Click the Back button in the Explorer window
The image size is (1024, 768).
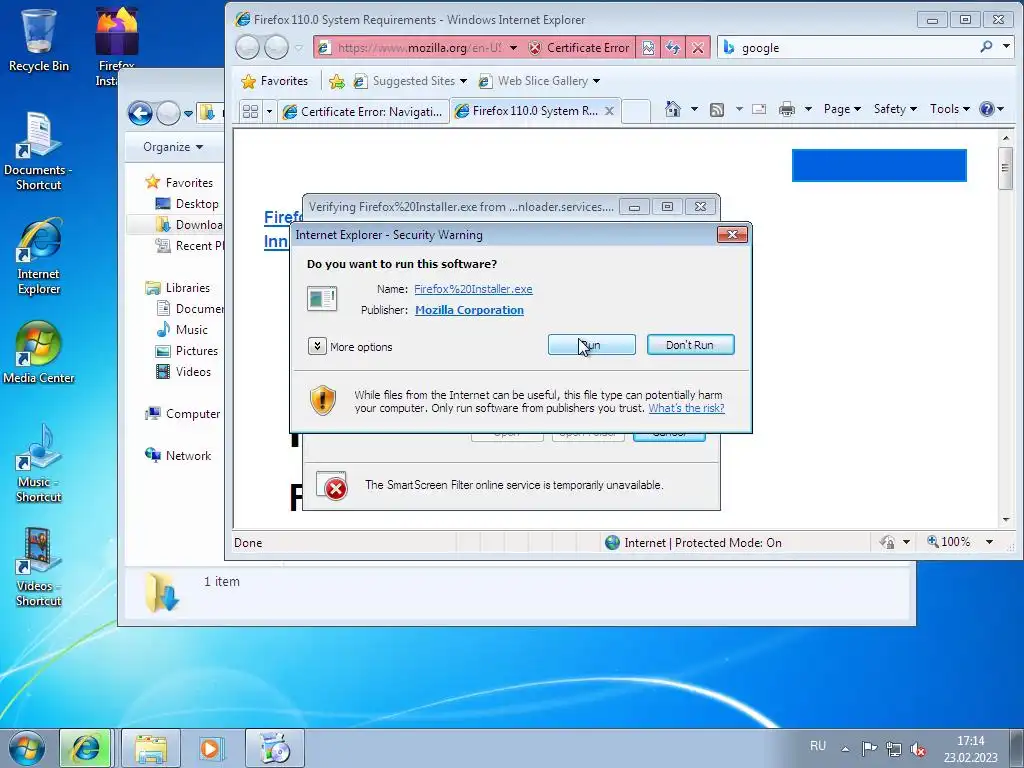pyautogui.click(x=140, y=113)
